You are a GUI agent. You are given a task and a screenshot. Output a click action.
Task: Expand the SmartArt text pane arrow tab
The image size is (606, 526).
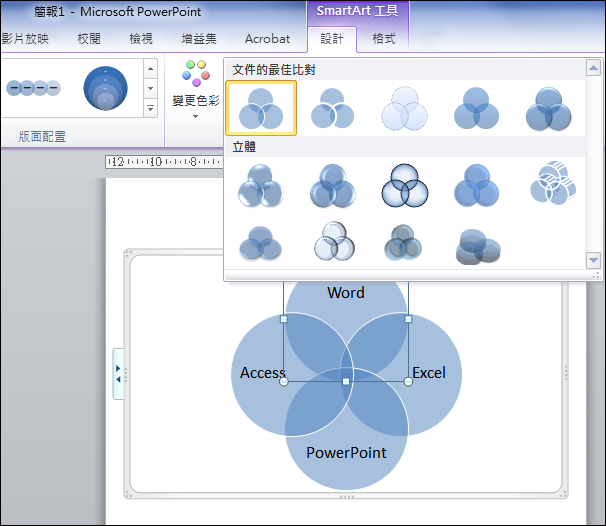pyautogui.click(x=118, y=374)
